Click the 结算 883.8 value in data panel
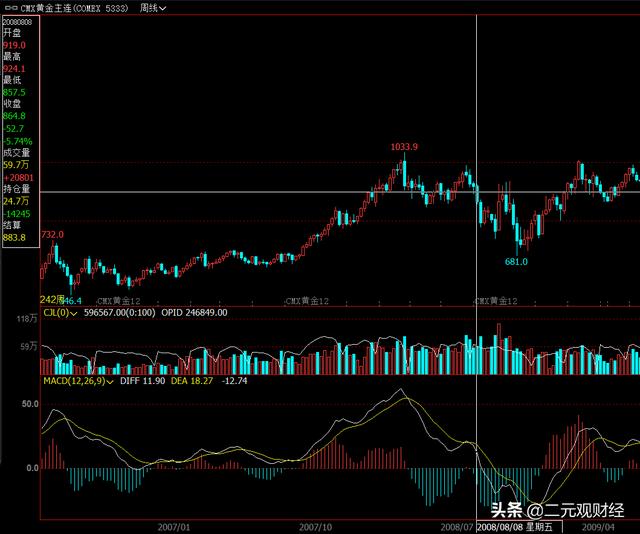Screen dimensions: 640x534 (x=14, y=237)
